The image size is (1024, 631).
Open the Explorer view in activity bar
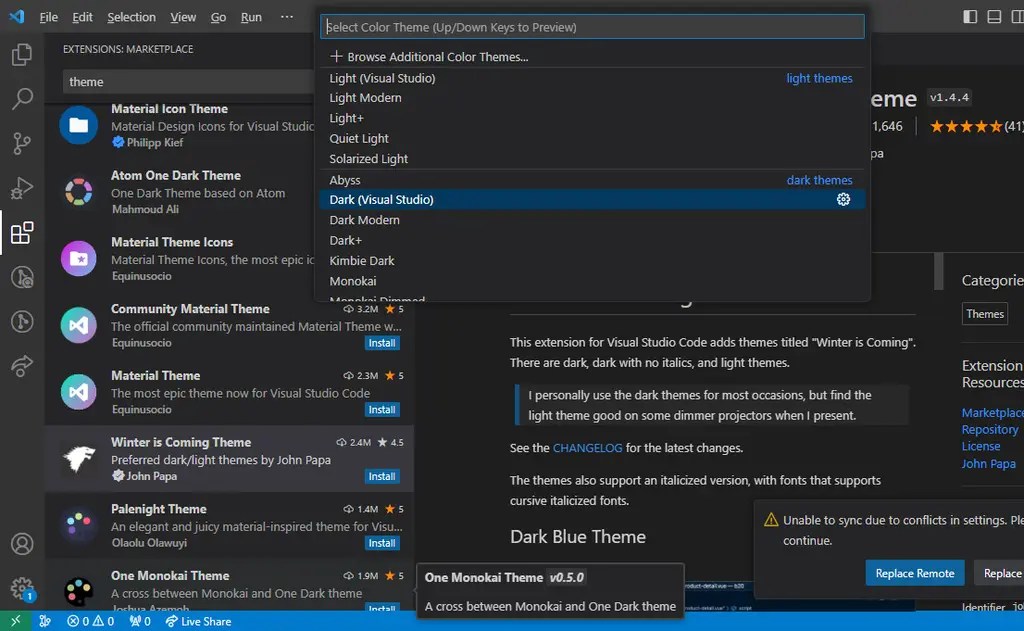click(22, 54)
